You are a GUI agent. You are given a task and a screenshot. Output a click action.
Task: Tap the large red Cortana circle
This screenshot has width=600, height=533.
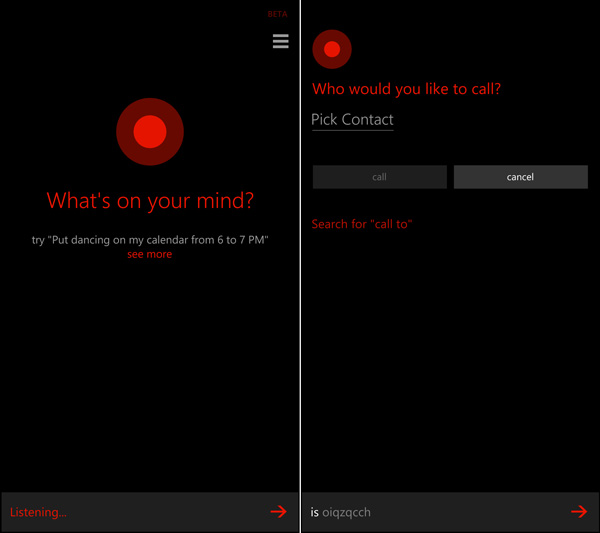pyautogui.click(x=150, y=131)
